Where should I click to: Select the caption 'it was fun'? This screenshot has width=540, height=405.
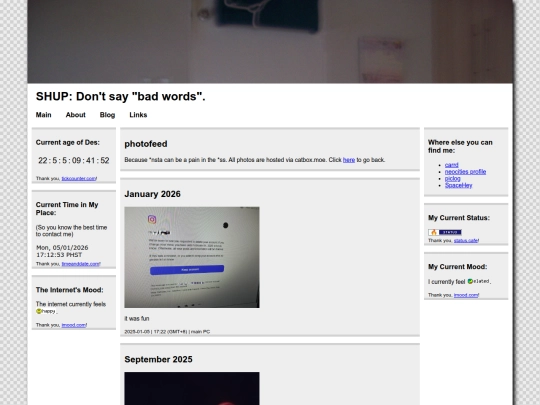click(x=137, y=319)
